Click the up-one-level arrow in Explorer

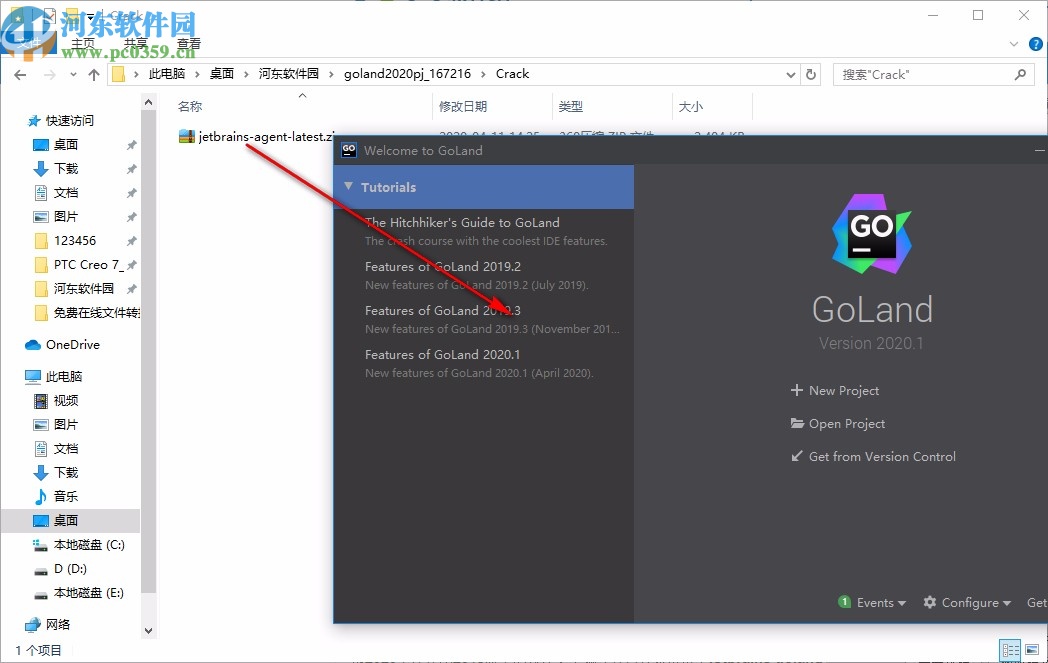coord(94,73)
